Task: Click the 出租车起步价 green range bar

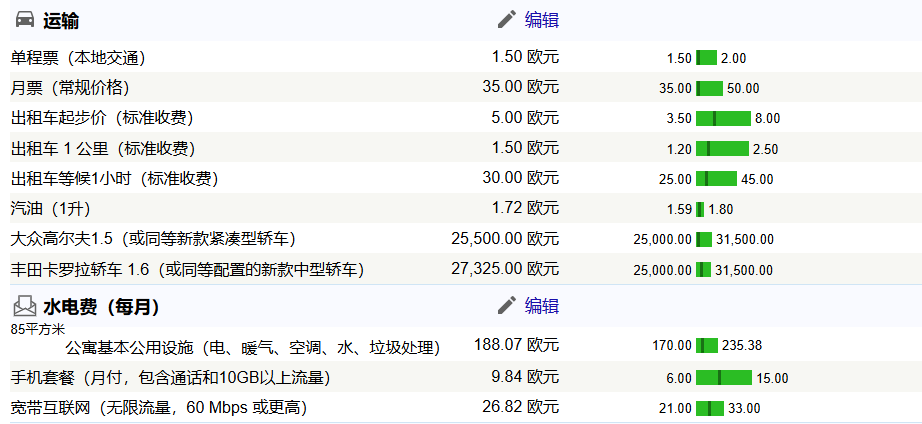Action: [723, 118]
